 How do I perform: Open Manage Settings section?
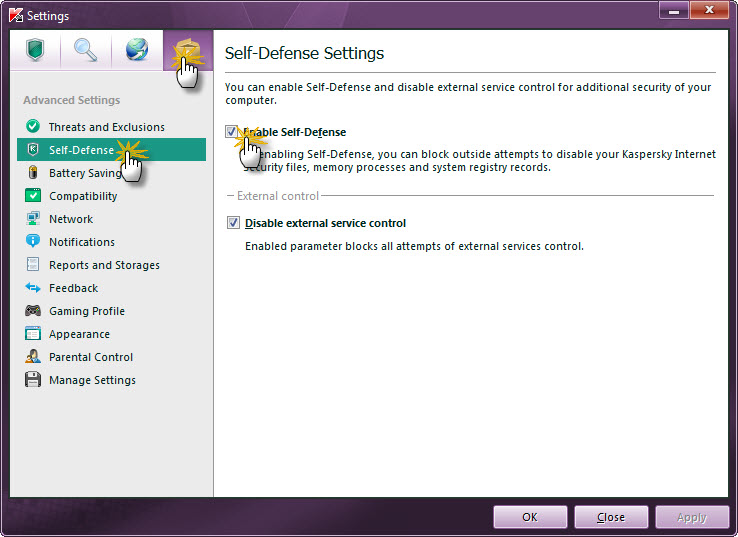pyautogui.click(x=112, y=380)
